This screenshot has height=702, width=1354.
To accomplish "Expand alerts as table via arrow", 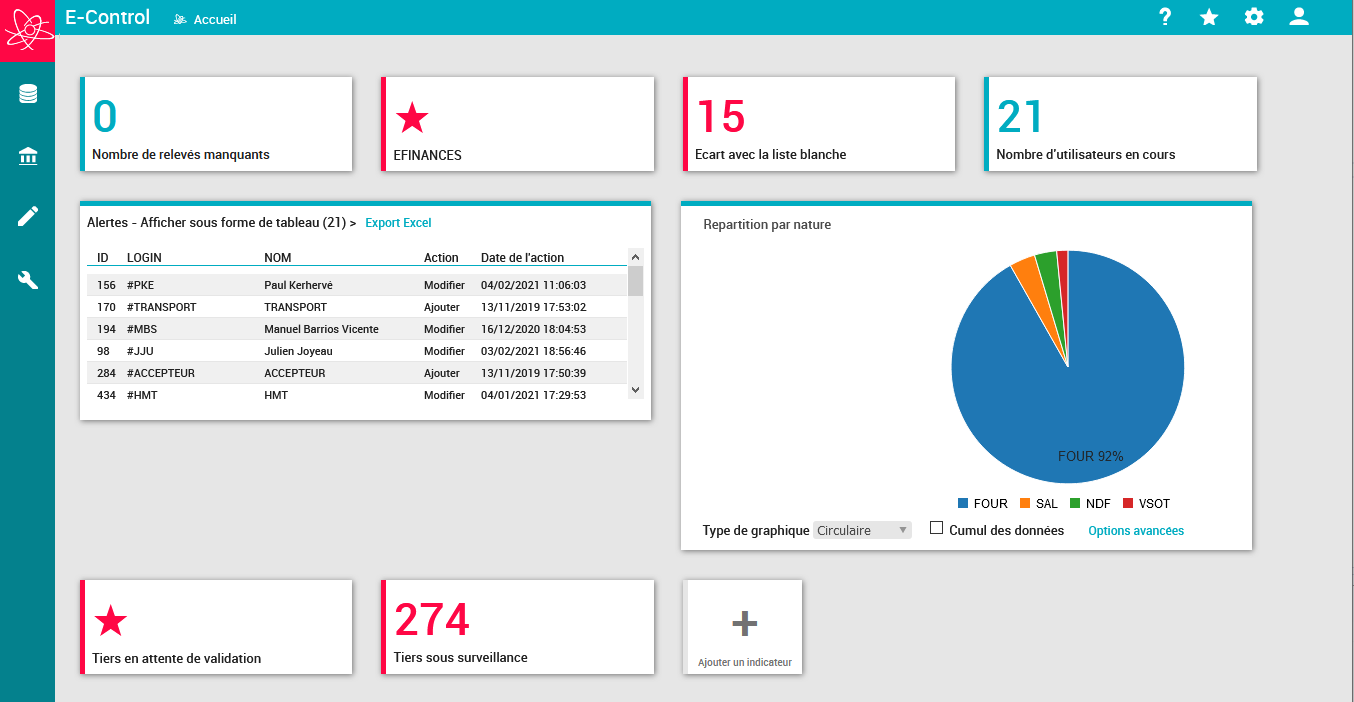I will (352, 223).
